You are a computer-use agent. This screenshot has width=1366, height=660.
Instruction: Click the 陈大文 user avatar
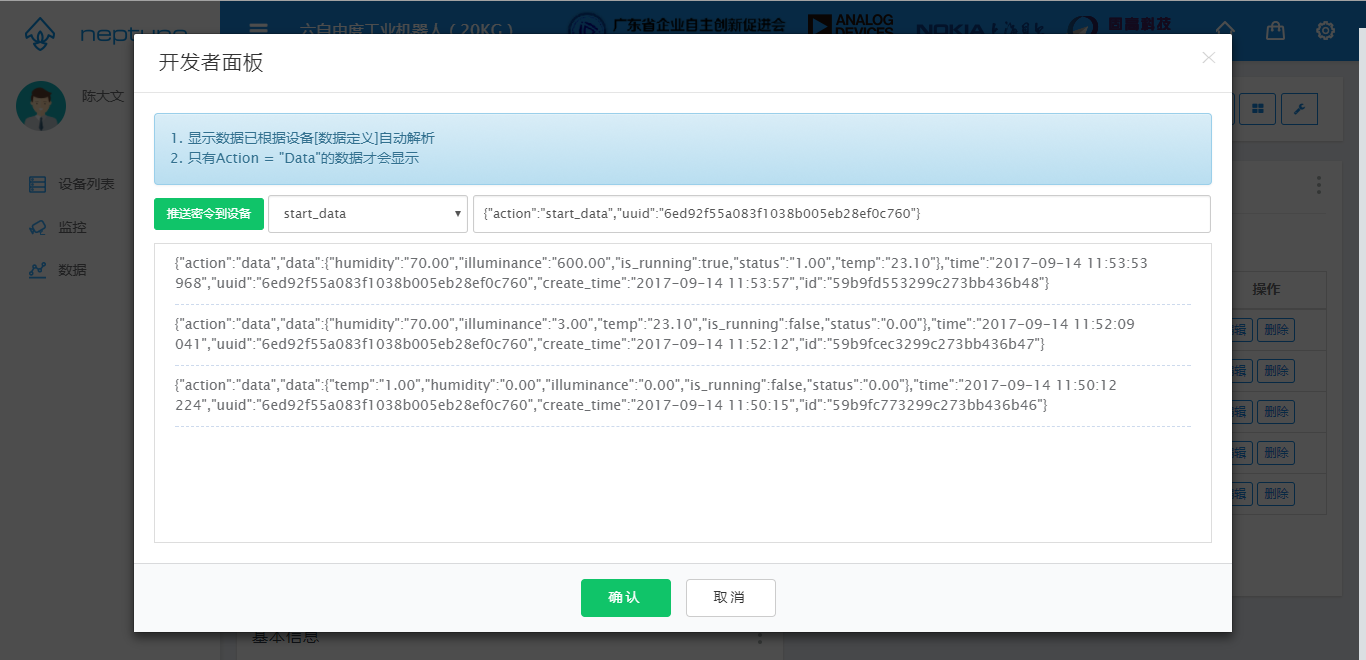[x=41, y=106]
